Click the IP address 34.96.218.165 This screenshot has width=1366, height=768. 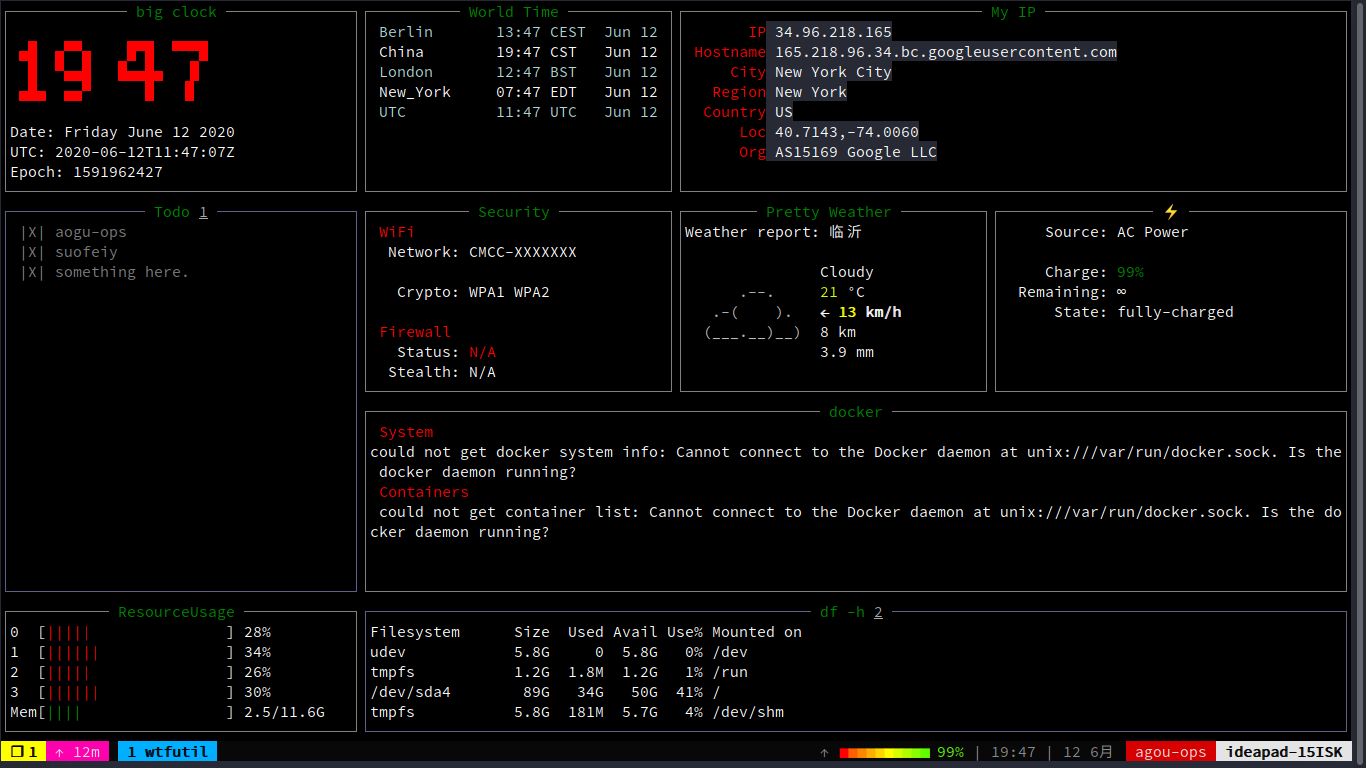pyautogui.click(x=833, y=32)
